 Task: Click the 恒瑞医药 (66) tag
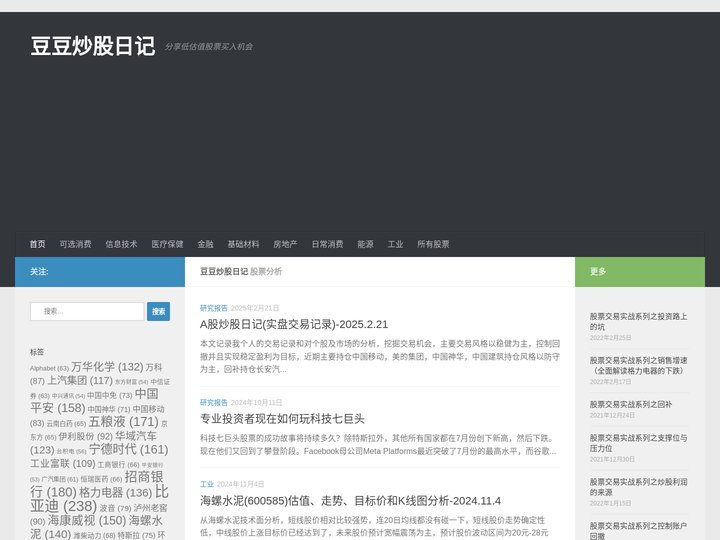(x=101, y=479)
